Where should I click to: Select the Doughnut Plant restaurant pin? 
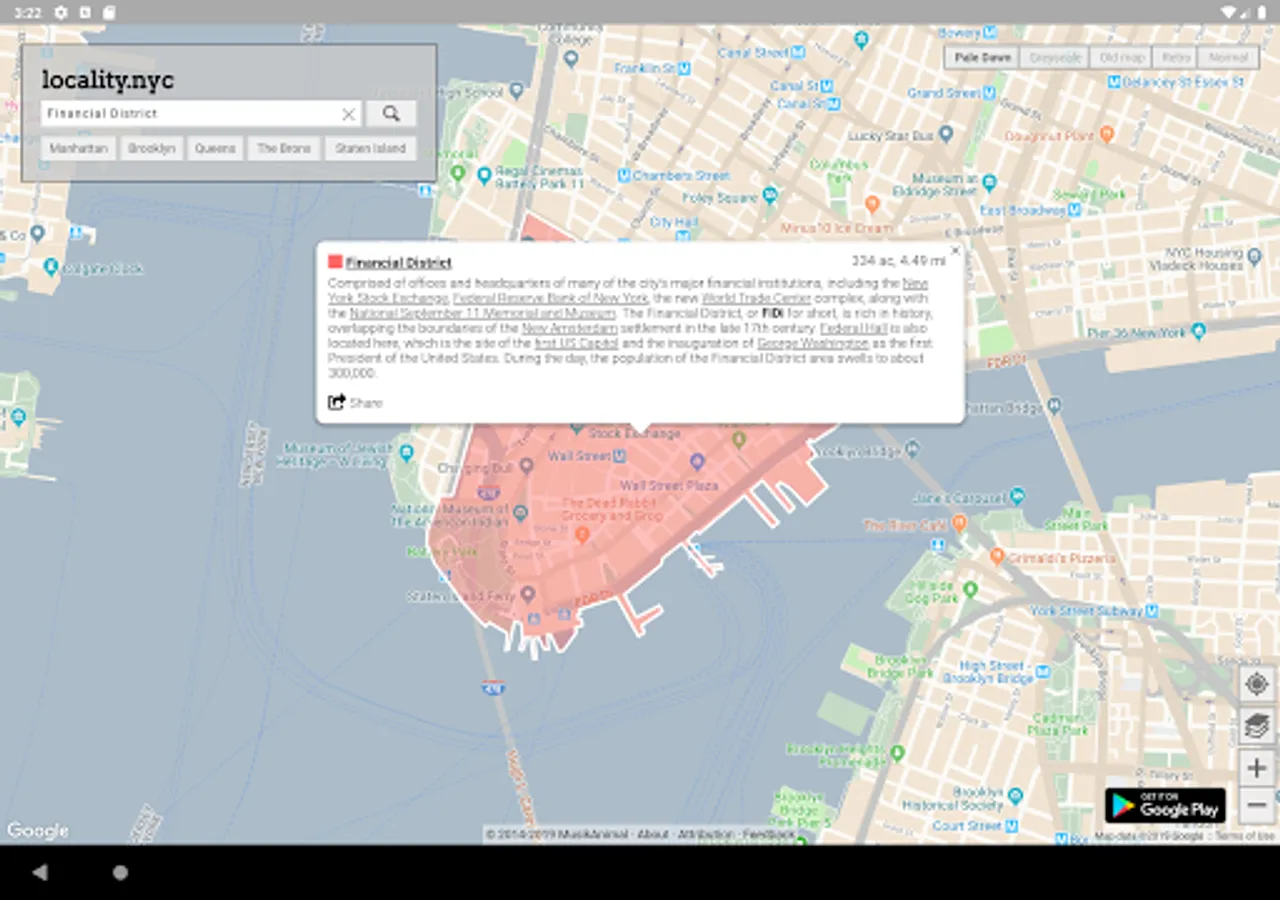click(x=1106, y=134)
